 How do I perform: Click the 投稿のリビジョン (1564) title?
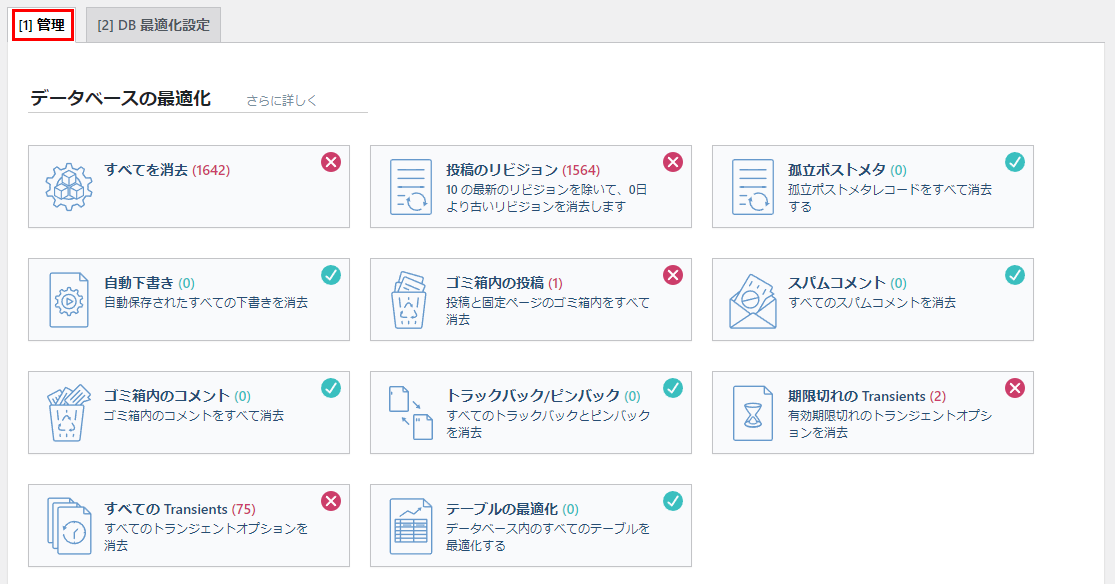point(522,170)
